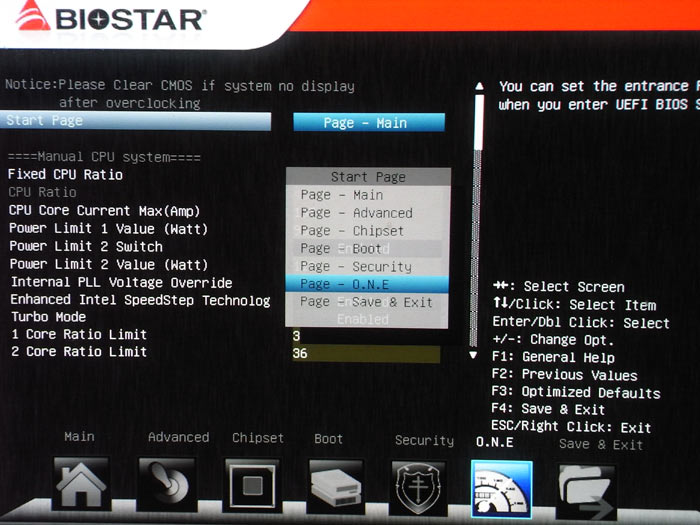This screenshot has width=700, height=525.
Task: Open the Boot drives icon
Action: (x=335, y=486)
